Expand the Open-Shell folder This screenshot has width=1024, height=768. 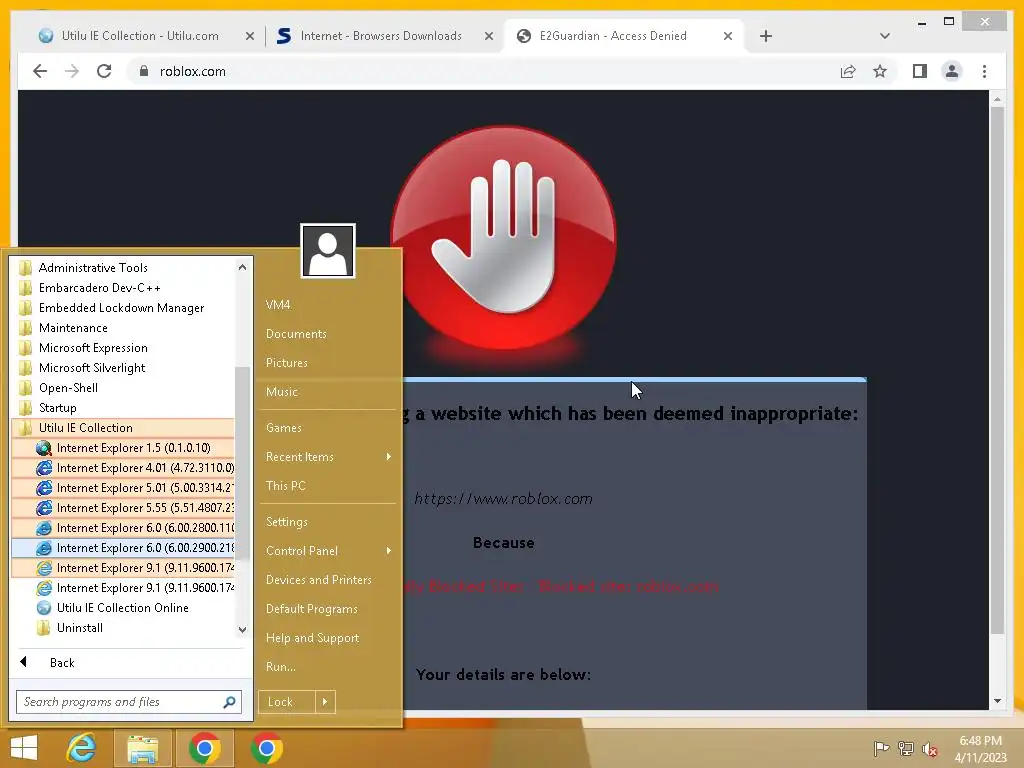coord(123,388)
